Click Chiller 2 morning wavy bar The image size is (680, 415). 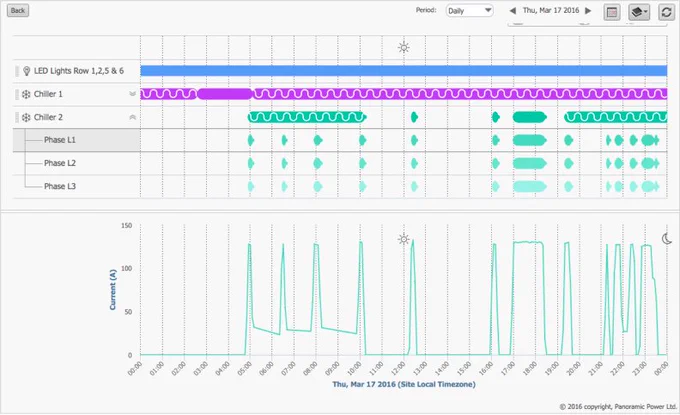(307, 117)
